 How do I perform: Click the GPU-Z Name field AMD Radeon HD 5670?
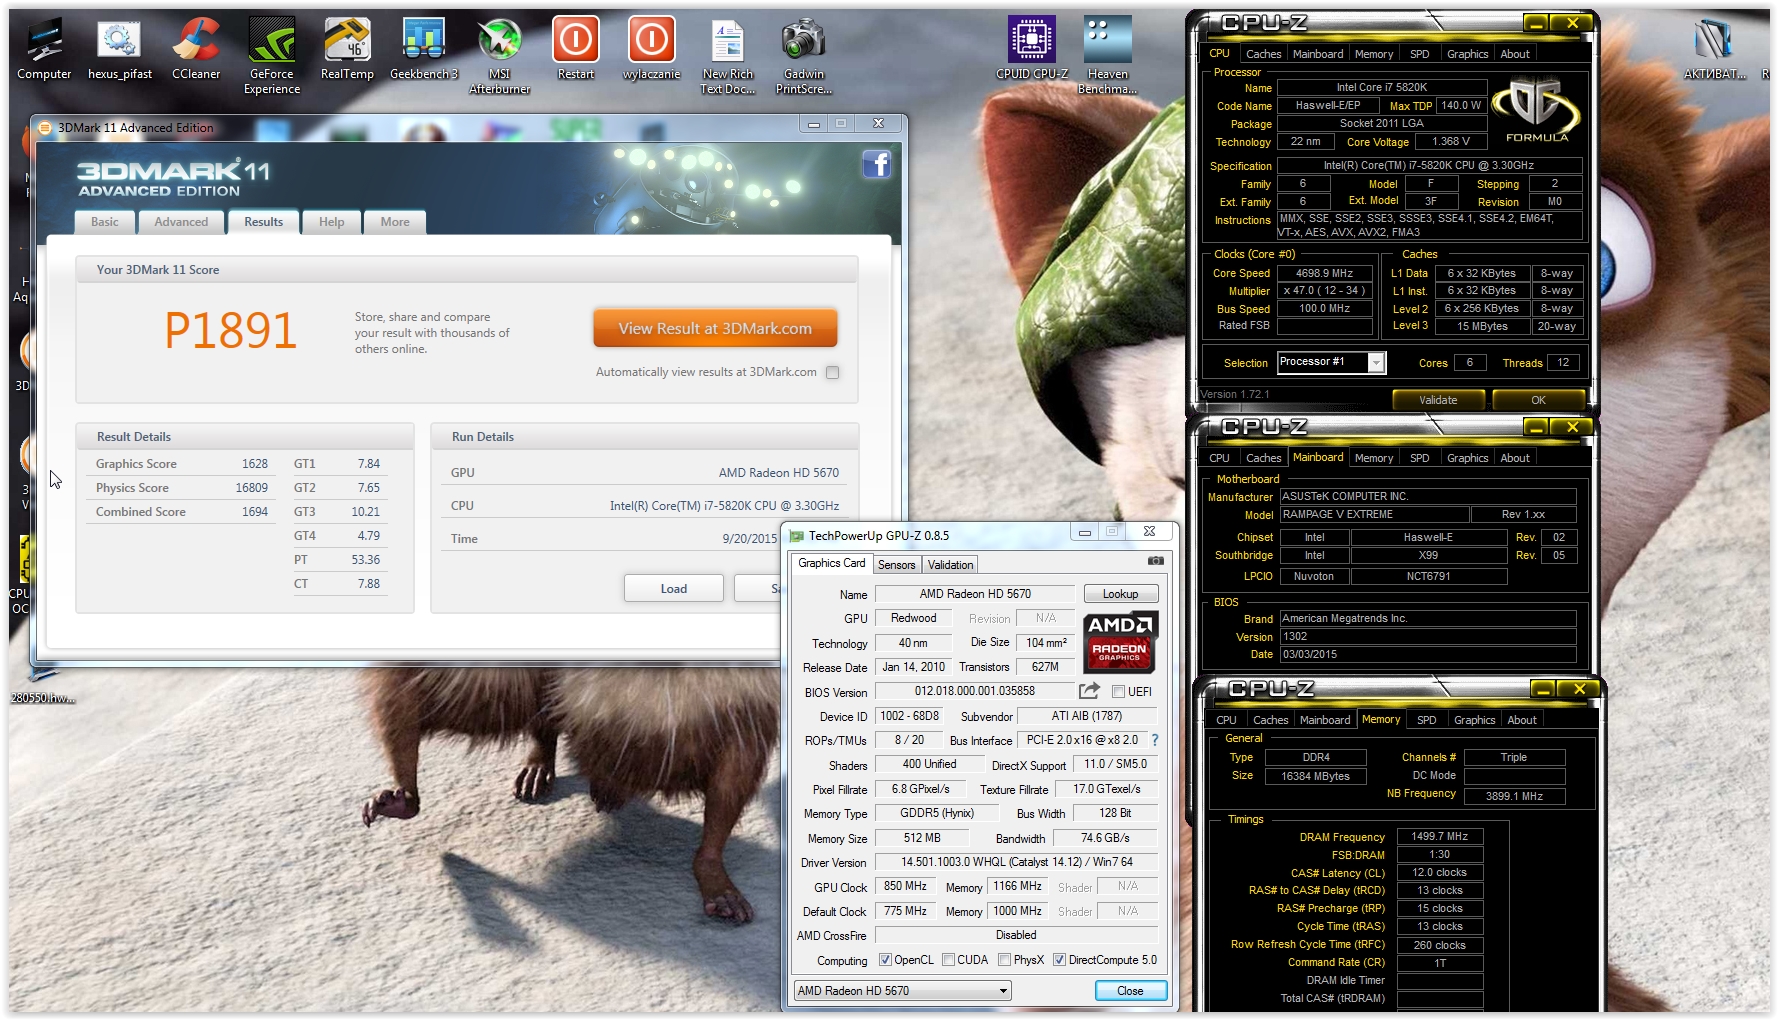click(x=975, y=594)
